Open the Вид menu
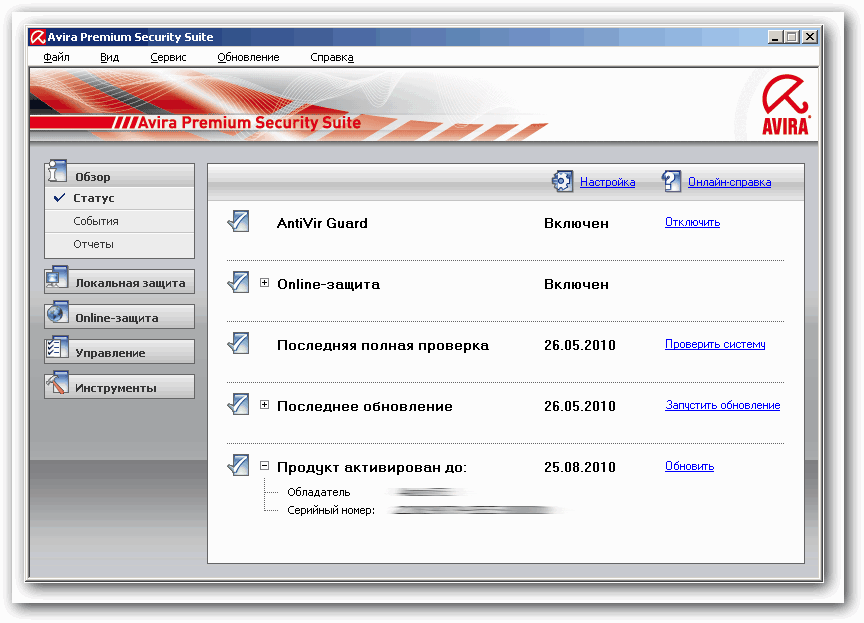Image resolution: width=864 pixels, height=623 pixels. pos(110,57)
